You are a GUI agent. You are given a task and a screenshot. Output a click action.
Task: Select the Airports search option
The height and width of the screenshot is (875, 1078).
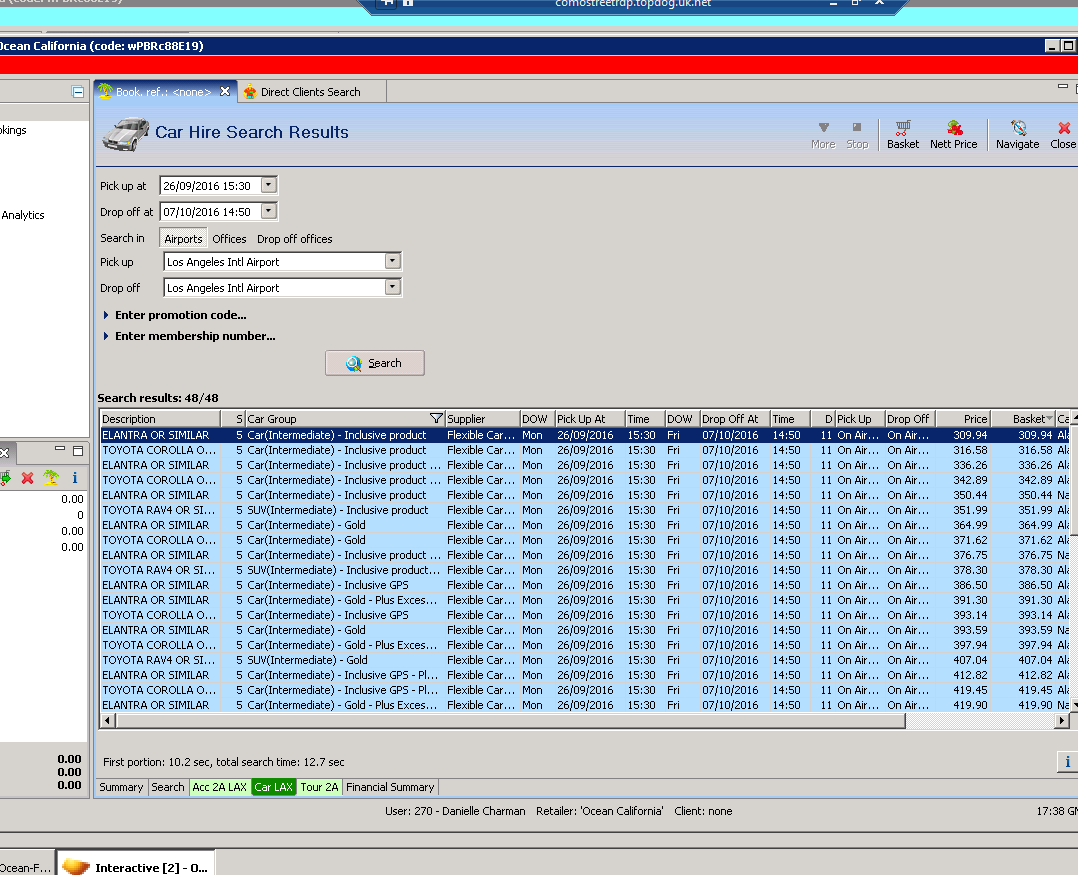(183, 239)
